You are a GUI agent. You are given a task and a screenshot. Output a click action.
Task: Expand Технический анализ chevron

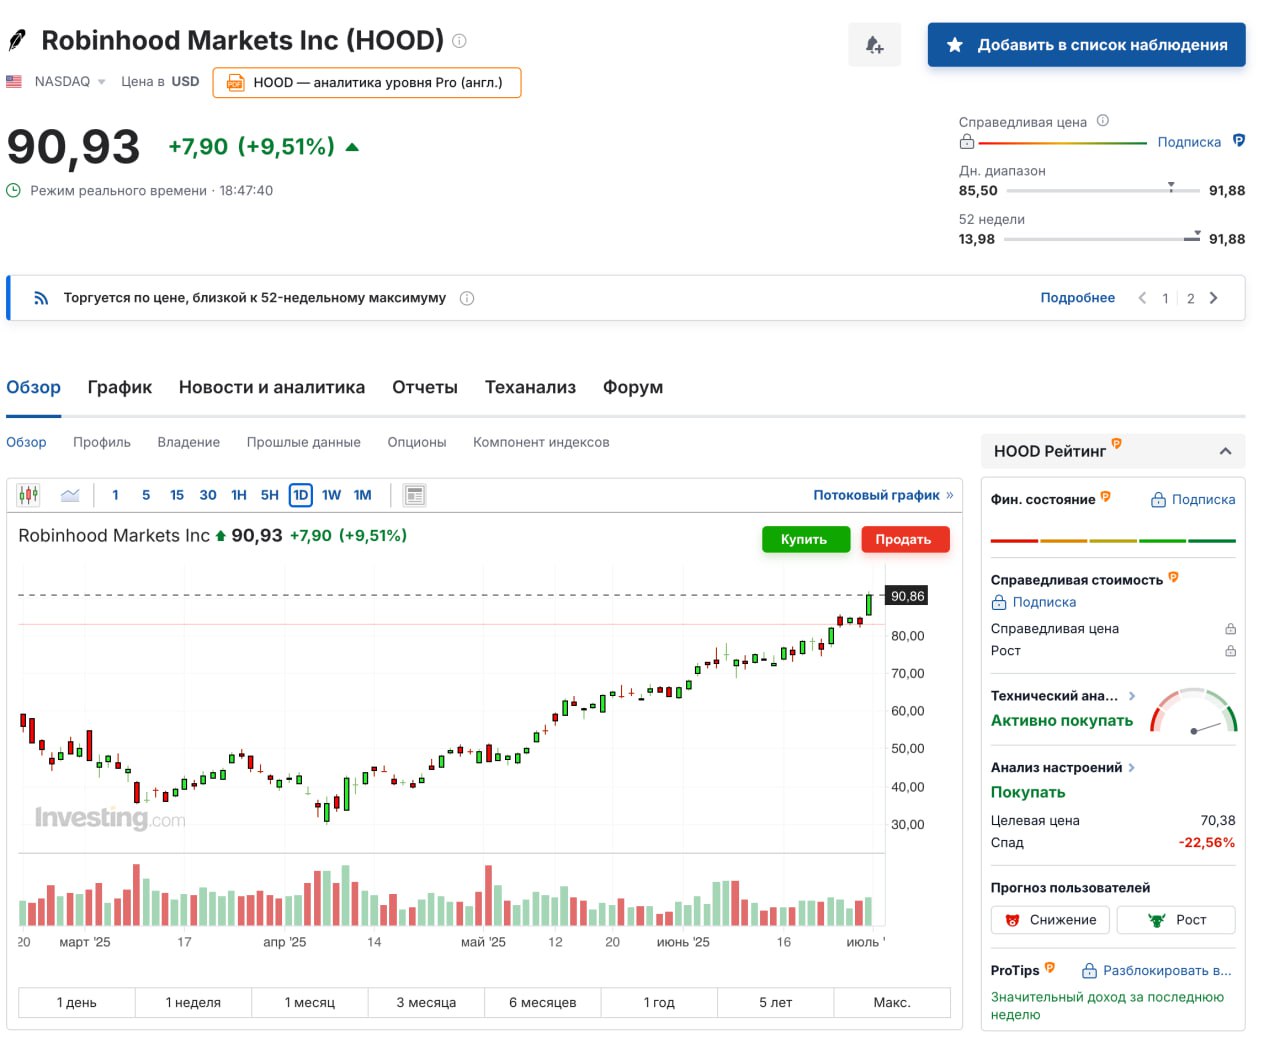click(1132, 696)
